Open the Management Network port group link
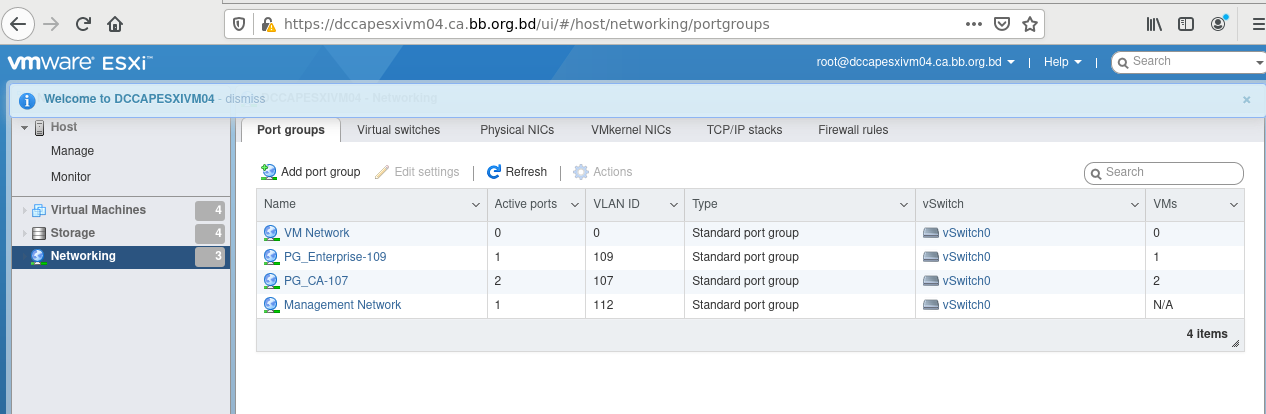 [343, 305]
